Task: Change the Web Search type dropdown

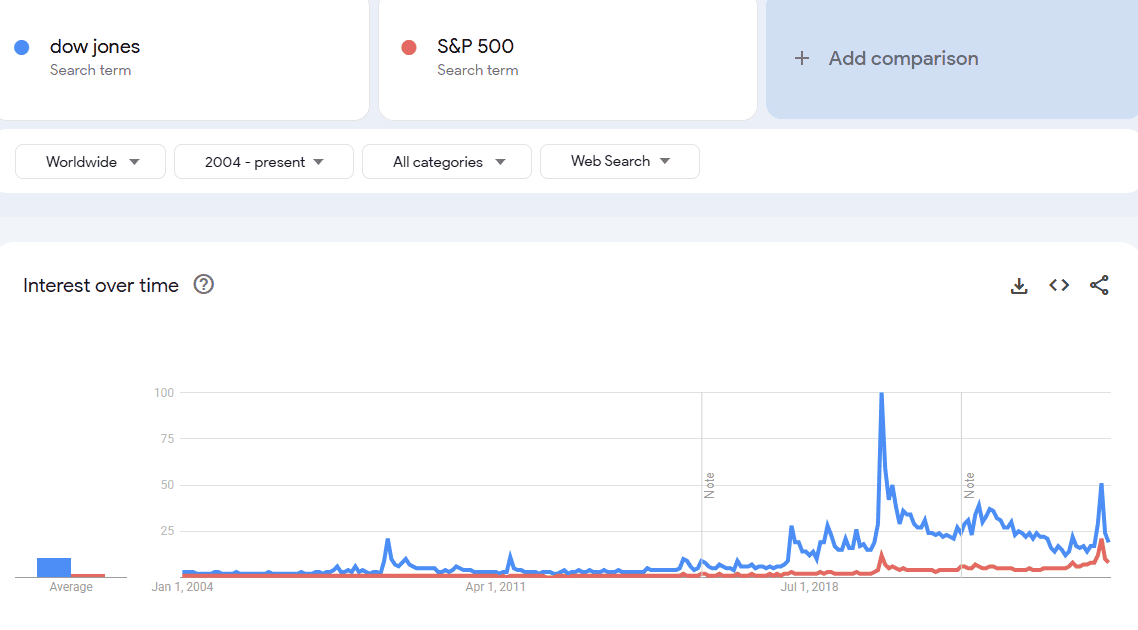Action: pos(620,161)
